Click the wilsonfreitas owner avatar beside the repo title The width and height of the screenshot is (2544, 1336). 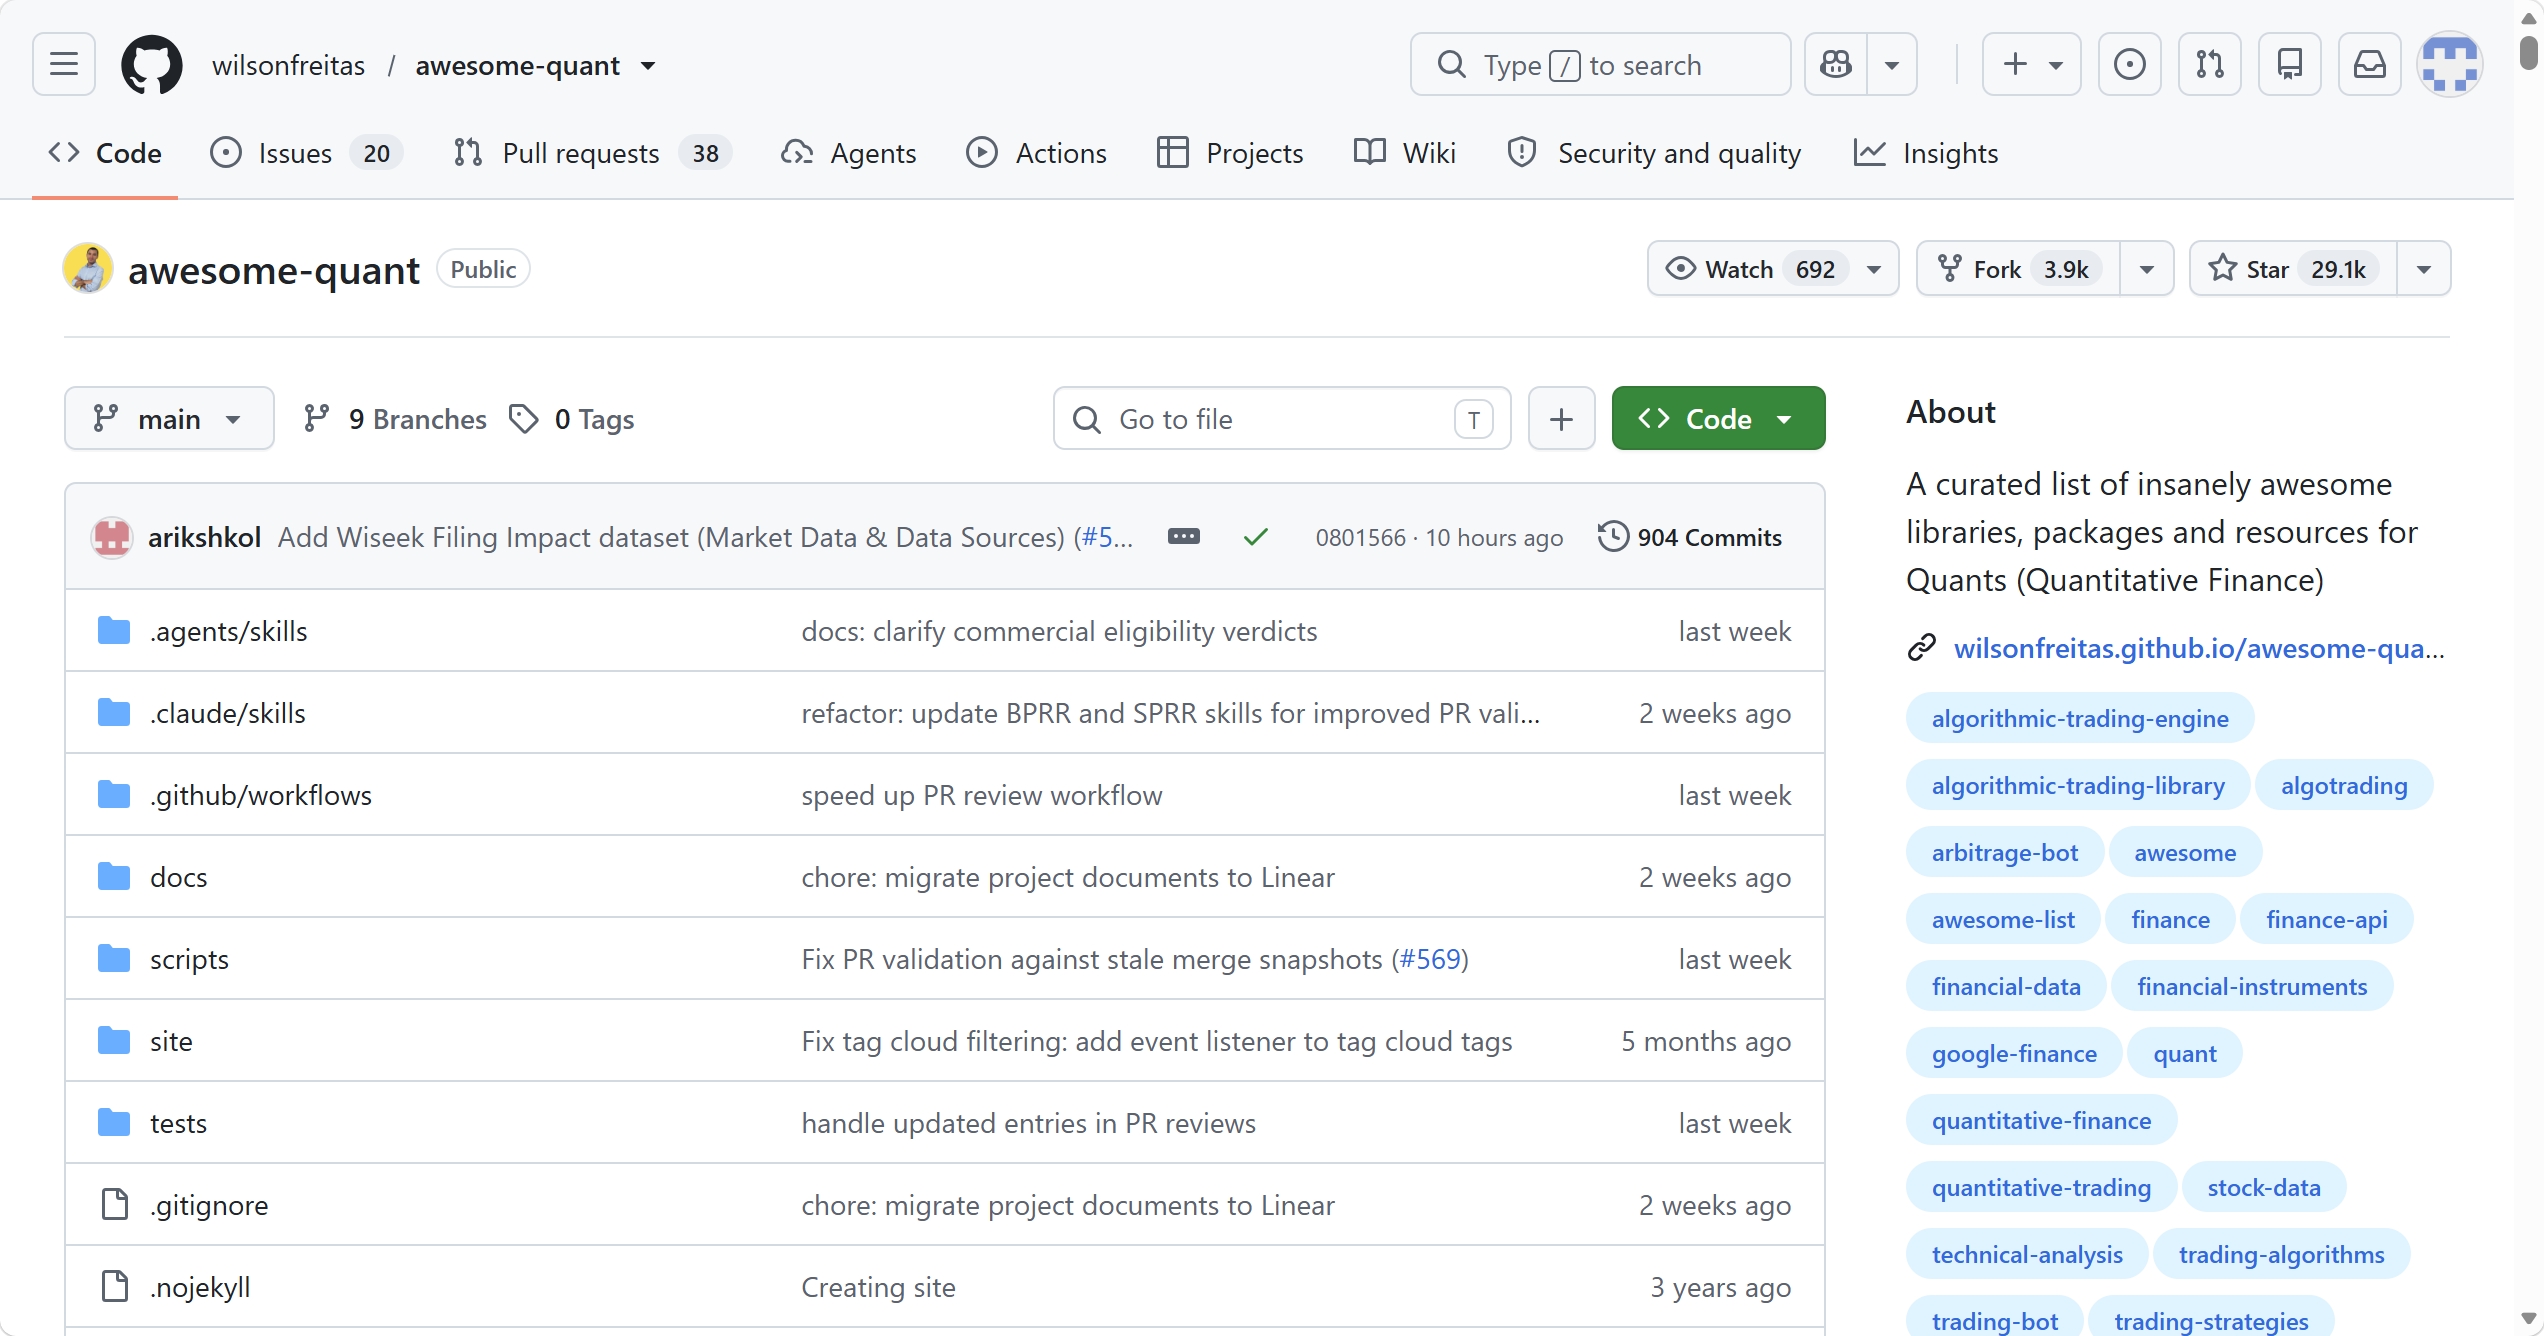click(x=88, y=269)
